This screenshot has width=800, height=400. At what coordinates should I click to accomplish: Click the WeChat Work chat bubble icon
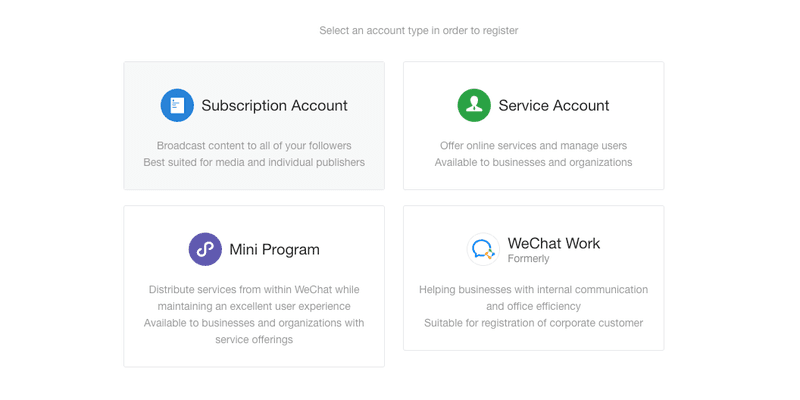[x=483, y=249]
